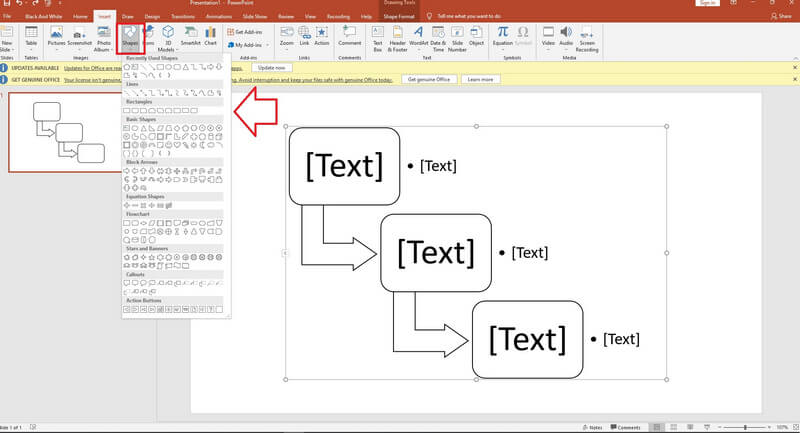Switch to Slide Sorter view in status bar
The width and height of the screenshot is (800, 433).
tap(673, 427)
